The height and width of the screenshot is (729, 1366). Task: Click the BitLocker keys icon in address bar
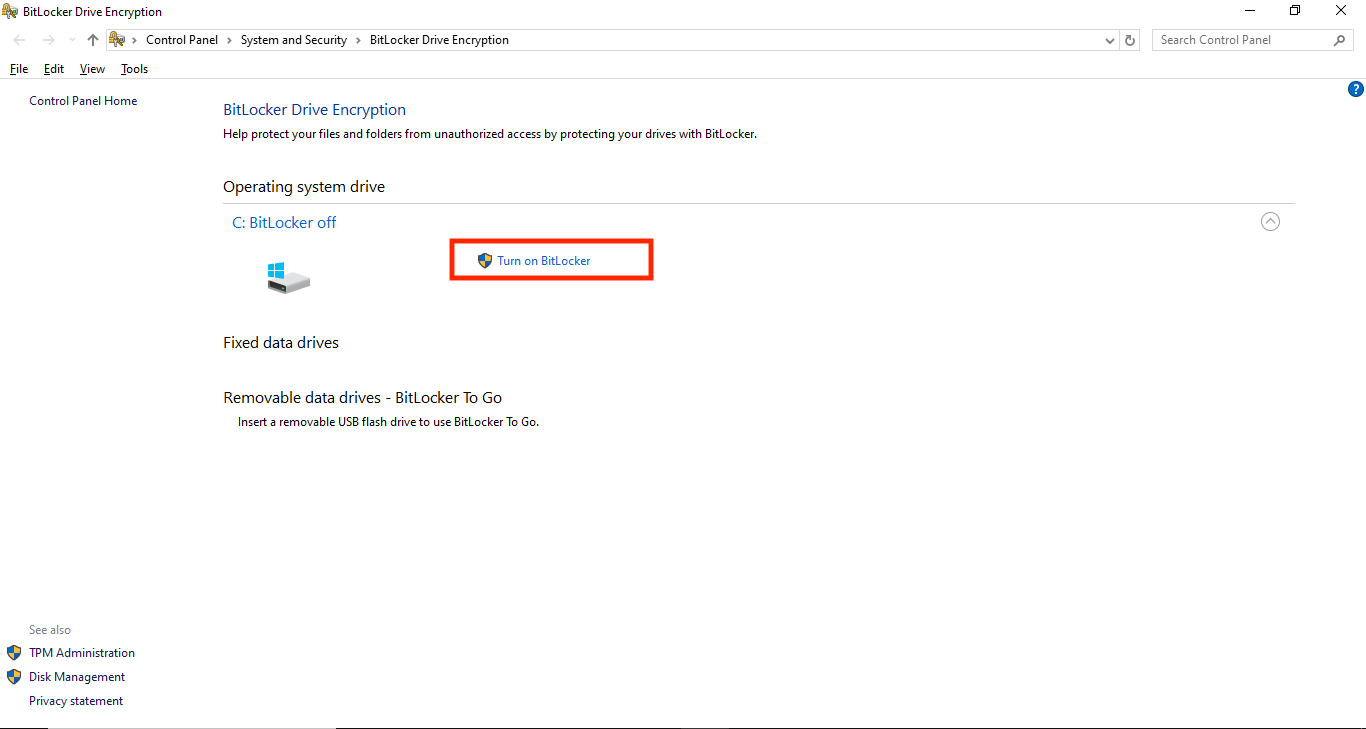point(116,40)
